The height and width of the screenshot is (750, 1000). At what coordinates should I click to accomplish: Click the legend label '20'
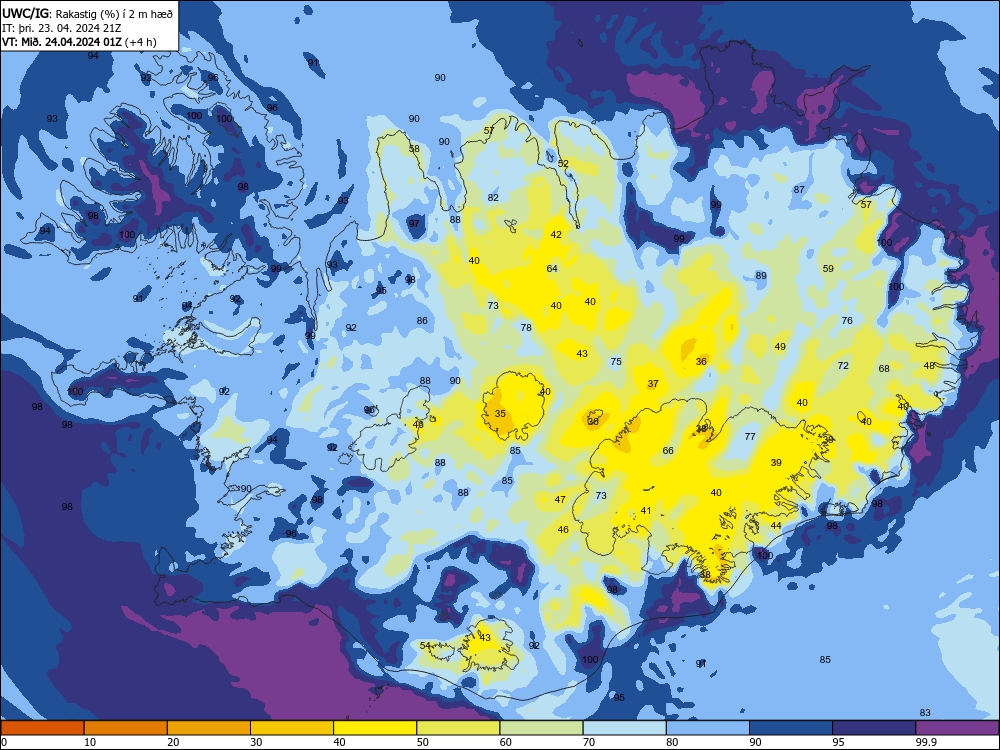(x=173, y=742)
